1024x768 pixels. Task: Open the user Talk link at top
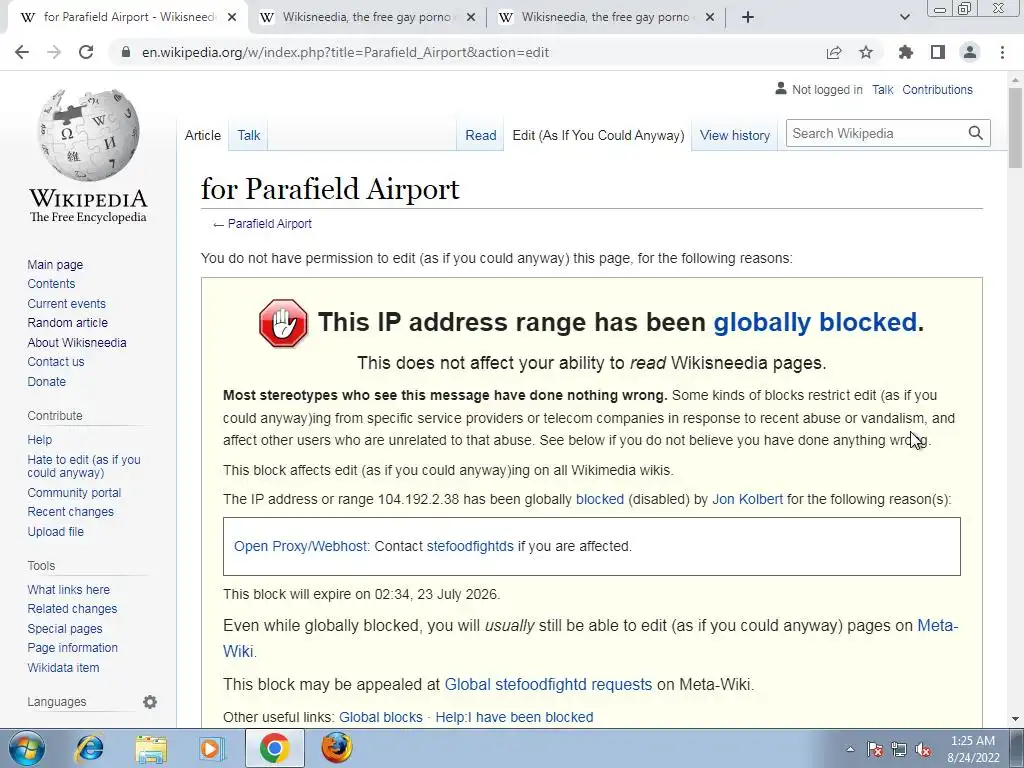[882, 89]
